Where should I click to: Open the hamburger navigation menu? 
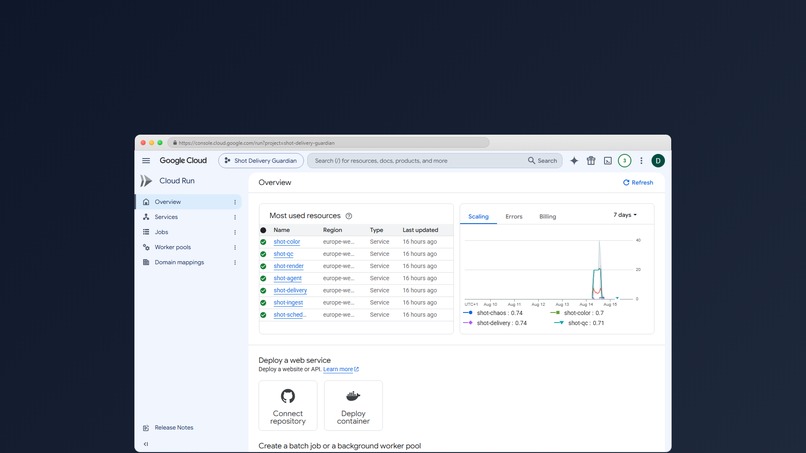146,160
